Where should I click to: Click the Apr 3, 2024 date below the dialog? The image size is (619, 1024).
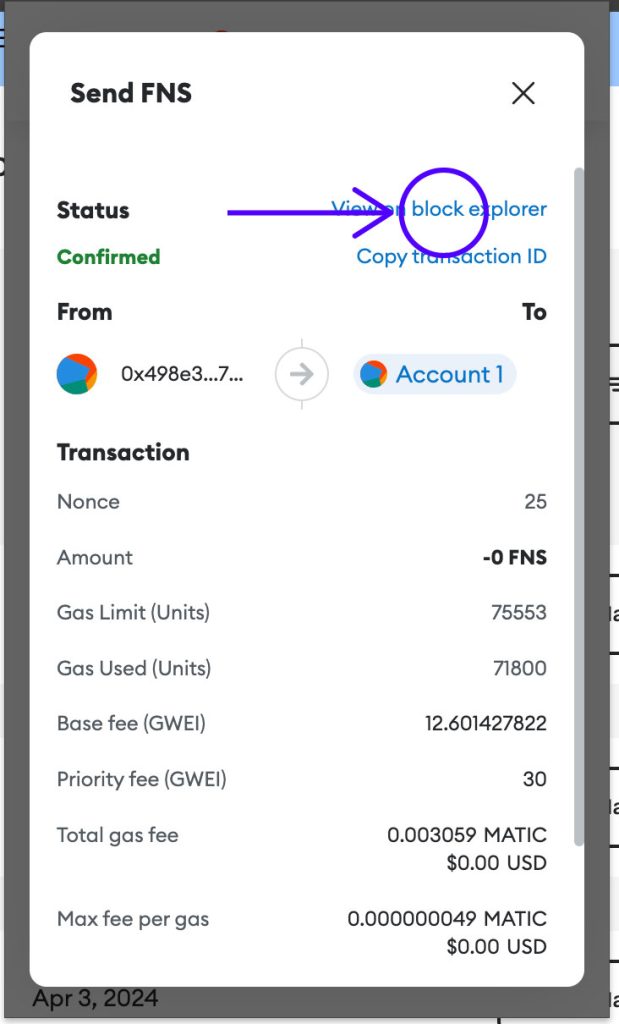coord(95,998)
